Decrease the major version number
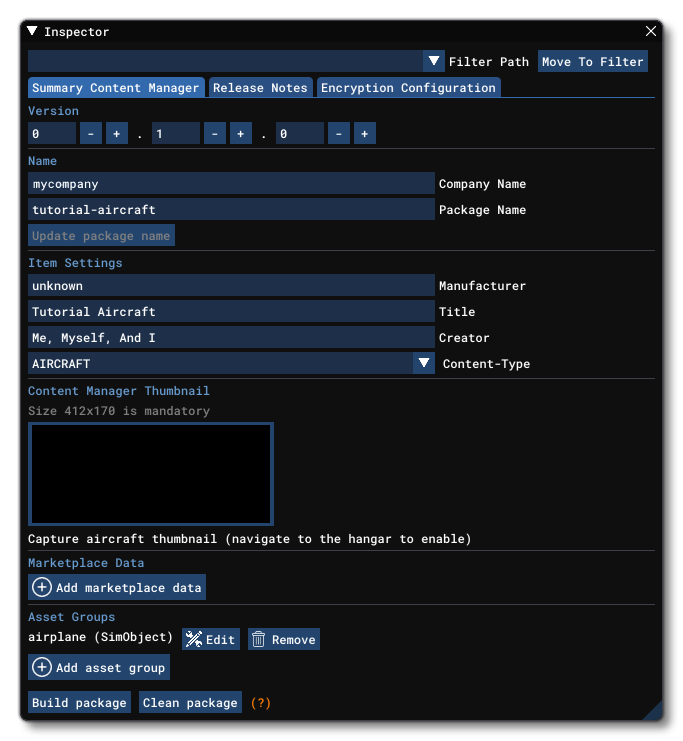 pyautogui.click(x=91, y=134)
